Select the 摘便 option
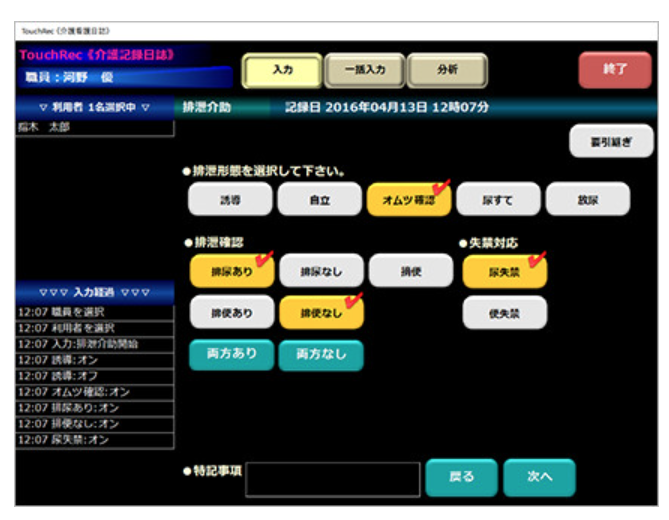Screen dimensions: 669x520 (x=410, y=270)
